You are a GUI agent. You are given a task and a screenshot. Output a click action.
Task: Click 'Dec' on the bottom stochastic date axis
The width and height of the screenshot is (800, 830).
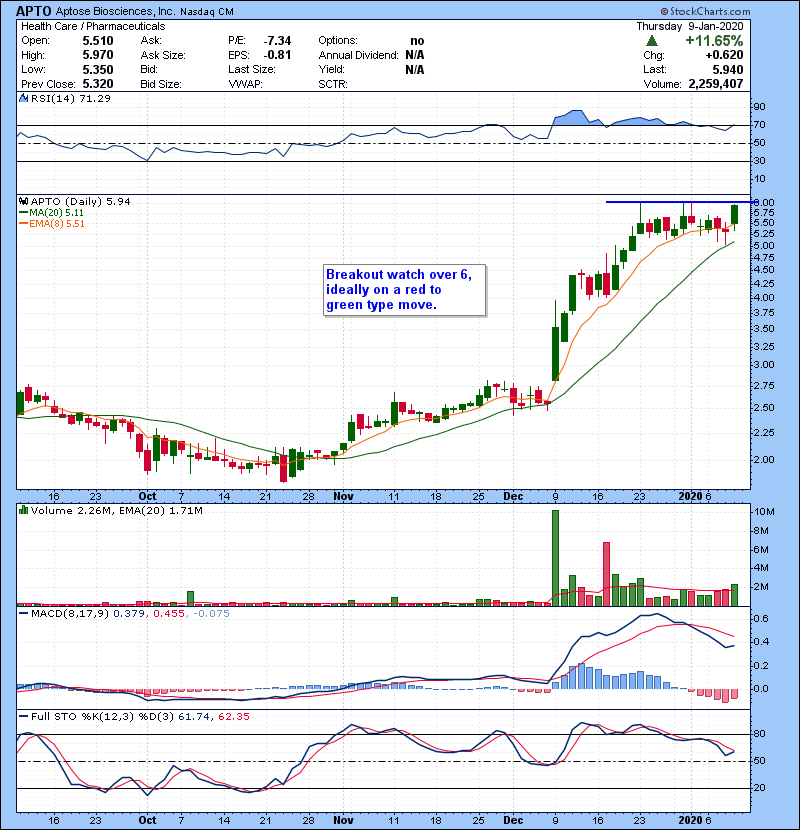coord(513,820)
